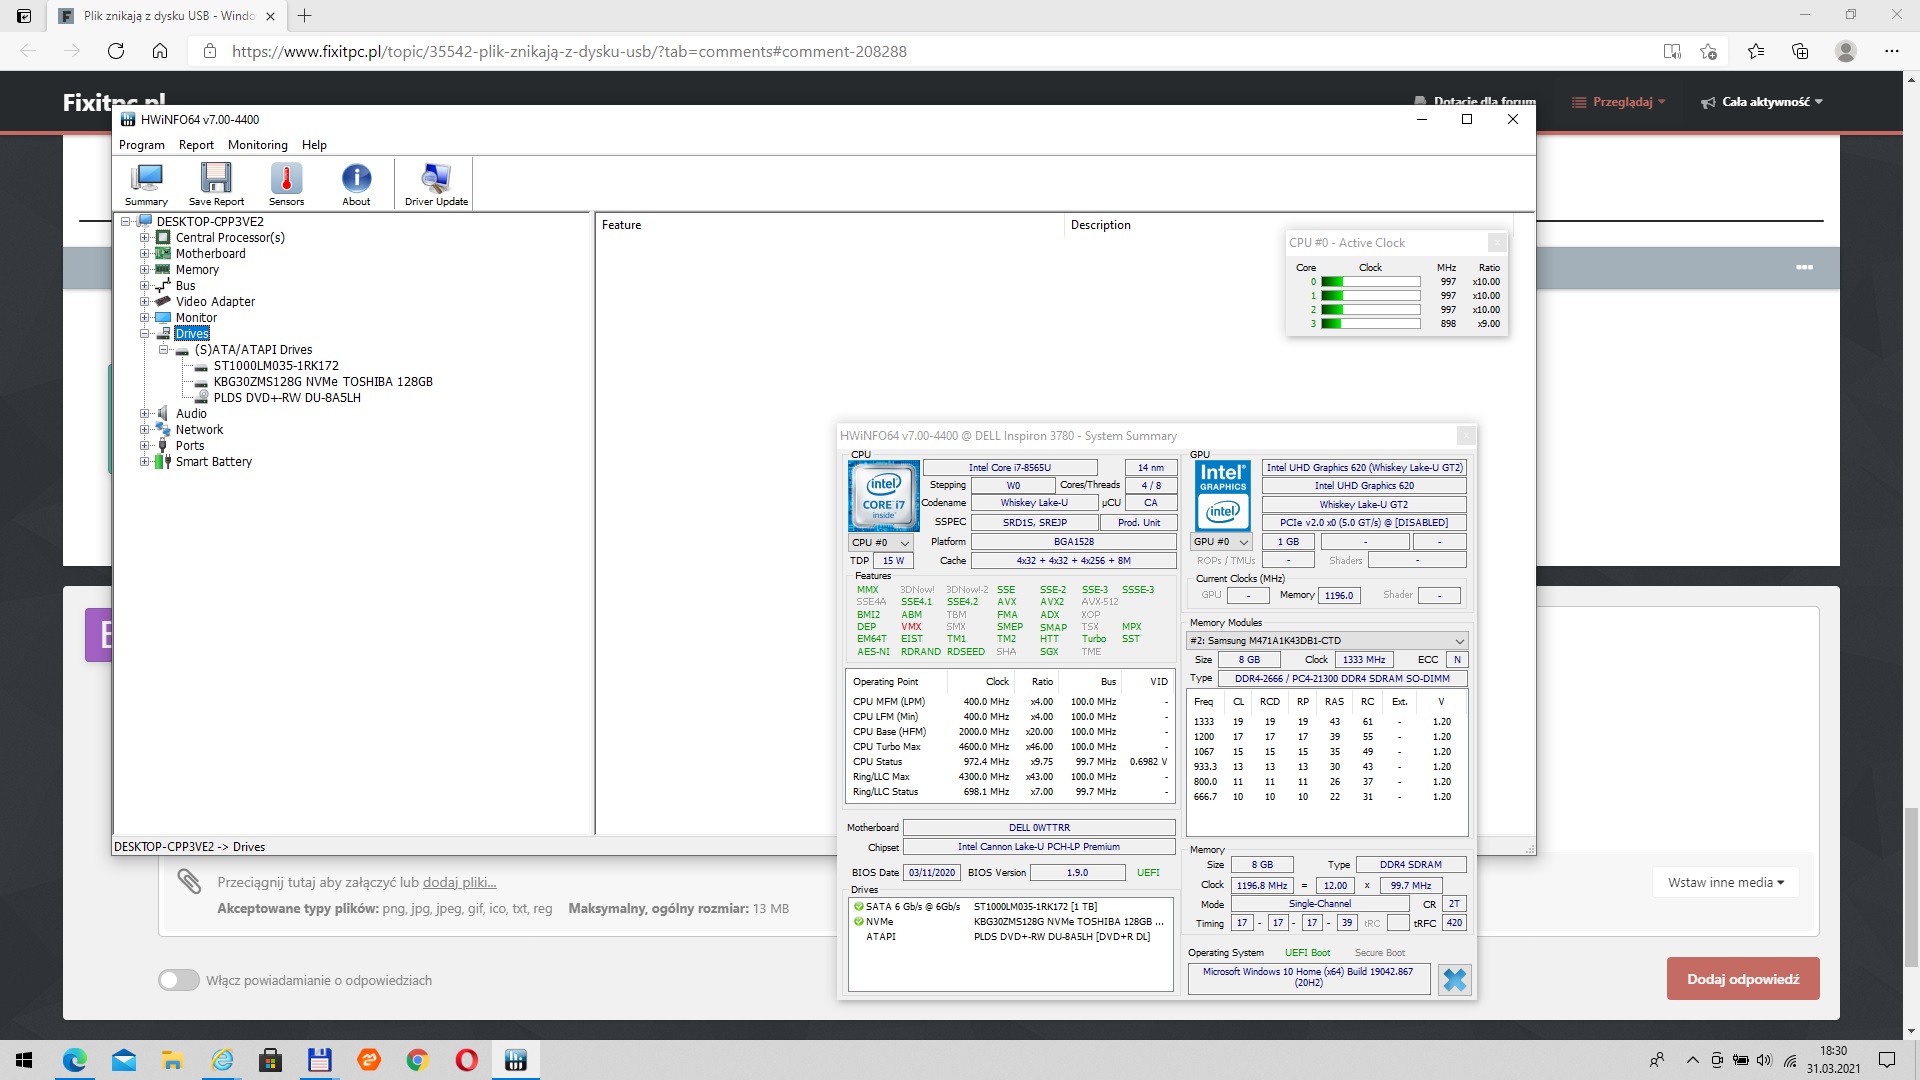Open a new browser tab
The width and height of the screenshot is (1920, 1080).
[305, 16]
